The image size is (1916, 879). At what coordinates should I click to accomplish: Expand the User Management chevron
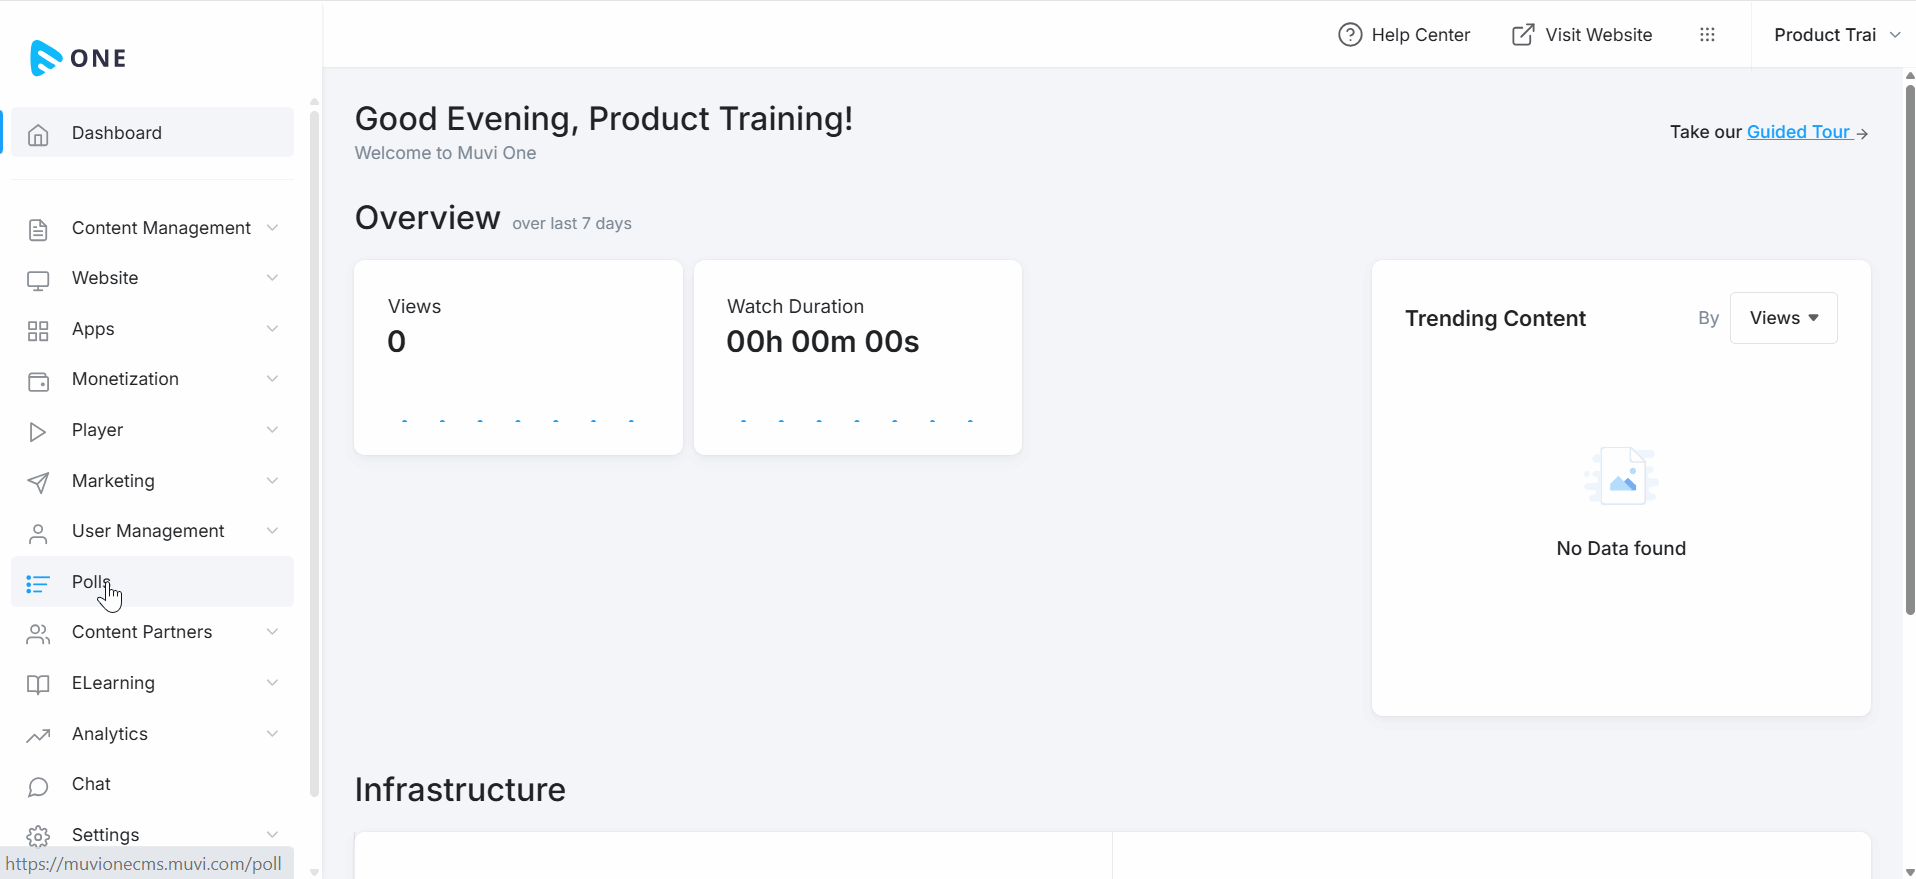[272, 531]
